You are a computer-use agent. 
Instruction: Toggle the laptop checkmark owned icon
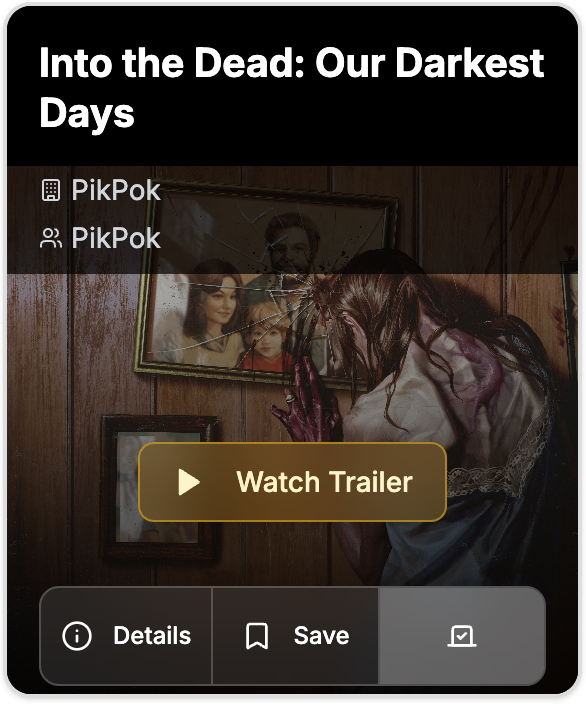tap(462, 636)
